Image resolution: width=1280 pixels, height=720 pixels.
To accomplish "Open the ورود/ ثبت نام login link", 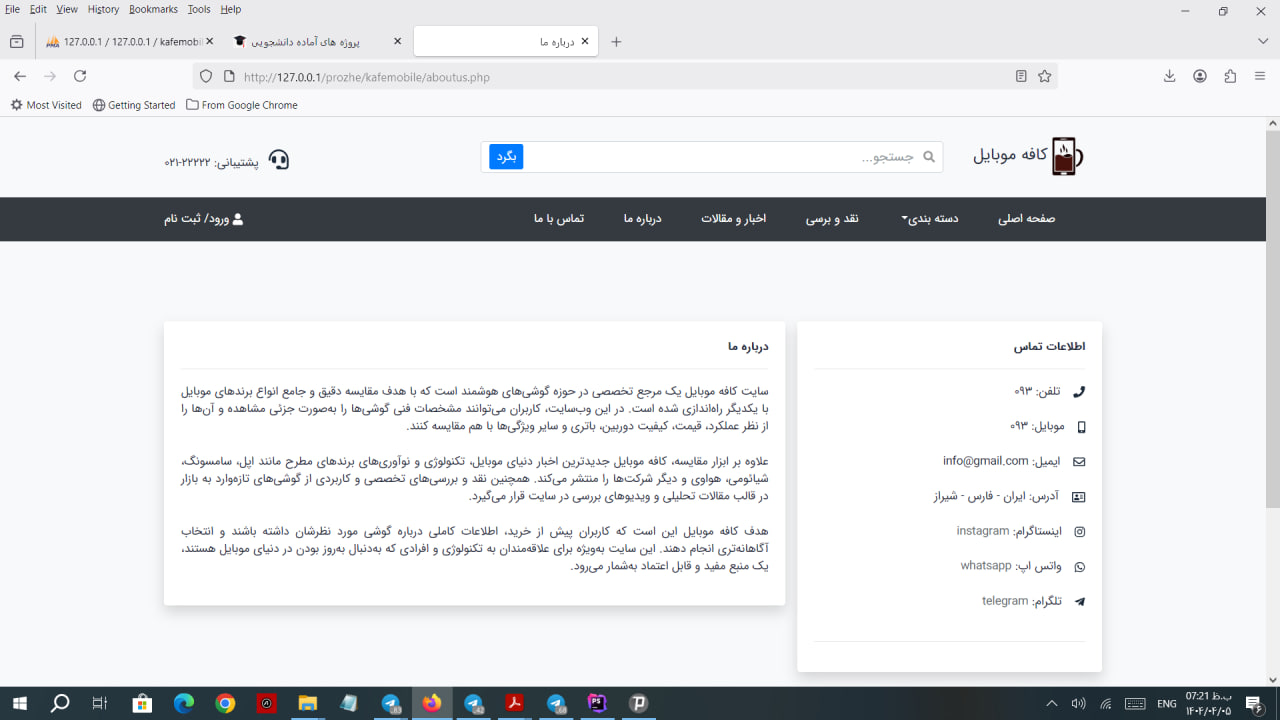I will [204, 219].
